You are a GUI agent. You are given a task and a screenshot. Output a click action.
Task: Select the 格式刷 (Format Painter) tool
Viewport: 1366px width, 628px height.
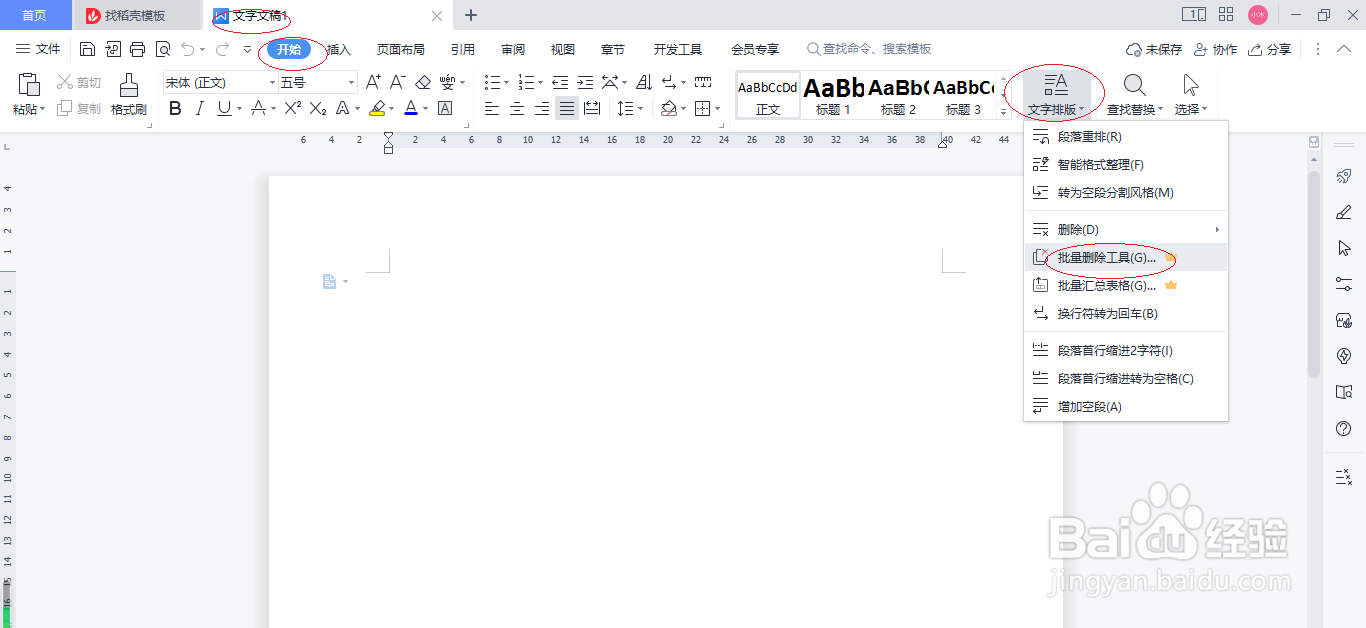tap(128, 95)
